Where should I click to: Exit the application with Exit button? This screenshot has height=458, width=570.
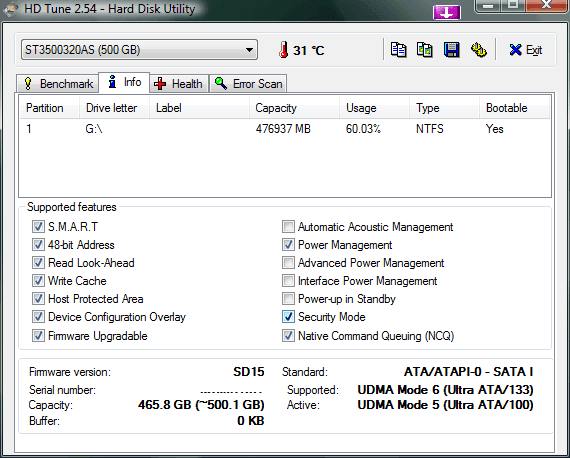[526, 50]
